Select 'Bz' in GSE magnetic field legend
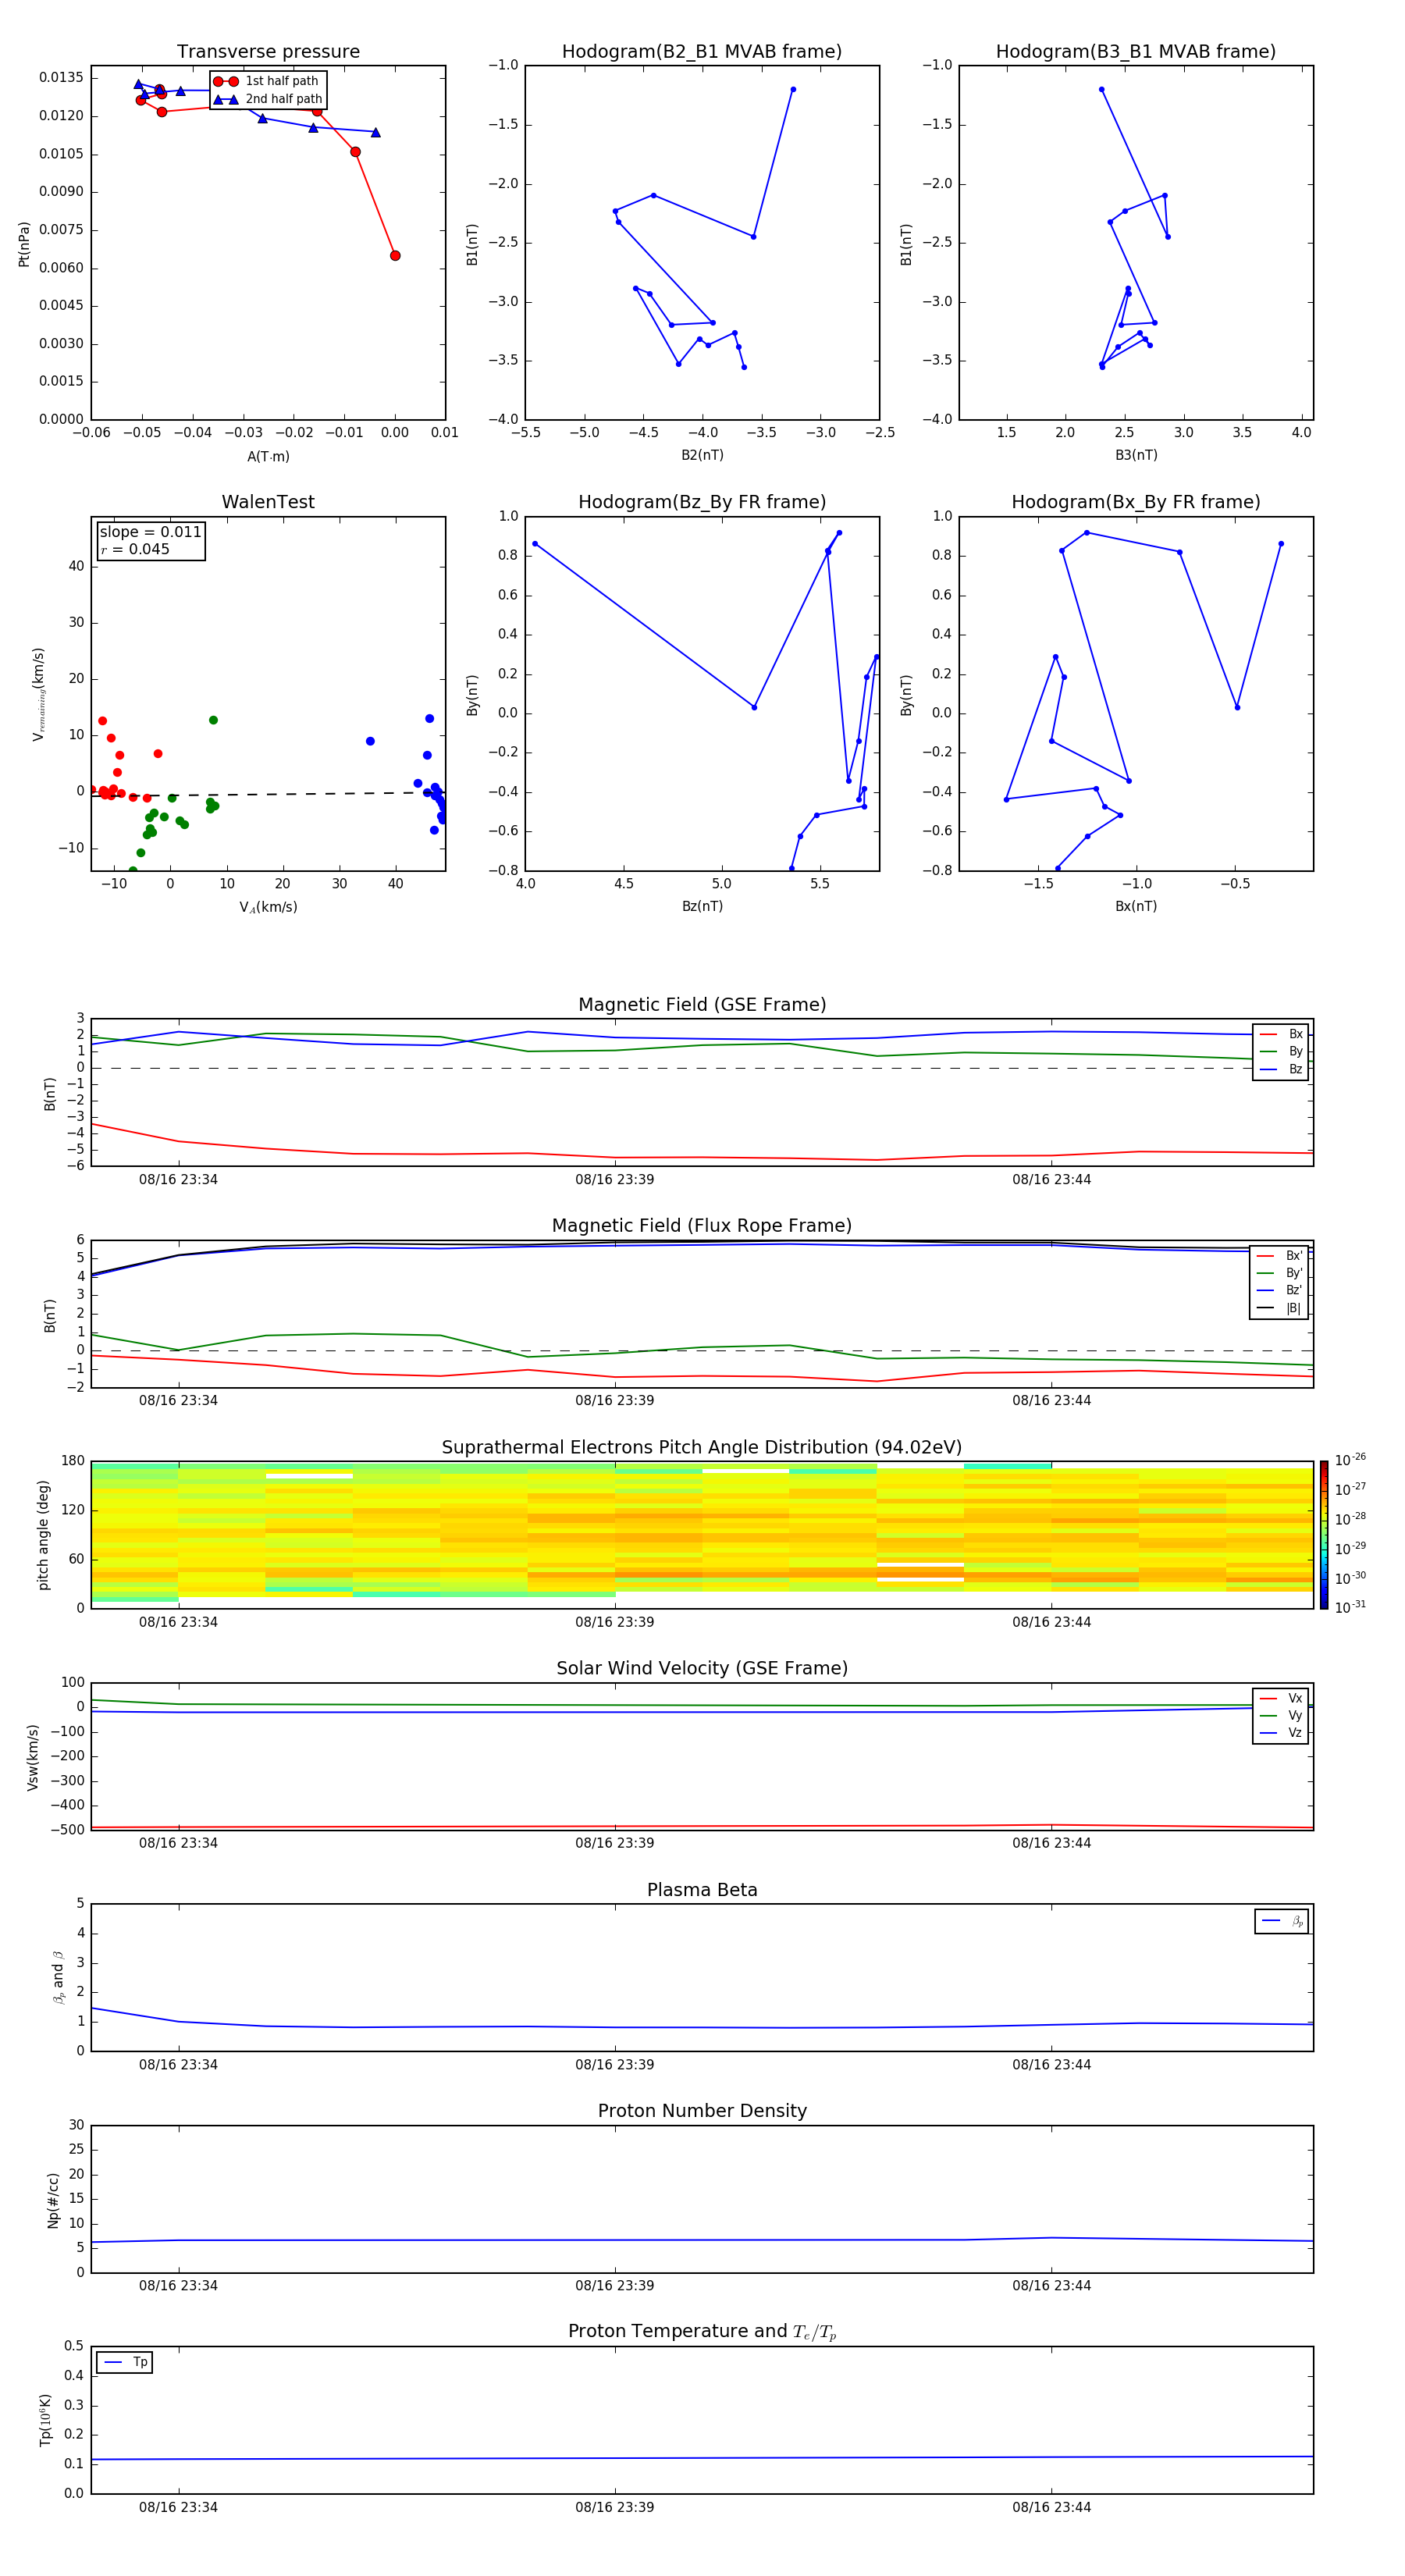 pos(1281,1069)
